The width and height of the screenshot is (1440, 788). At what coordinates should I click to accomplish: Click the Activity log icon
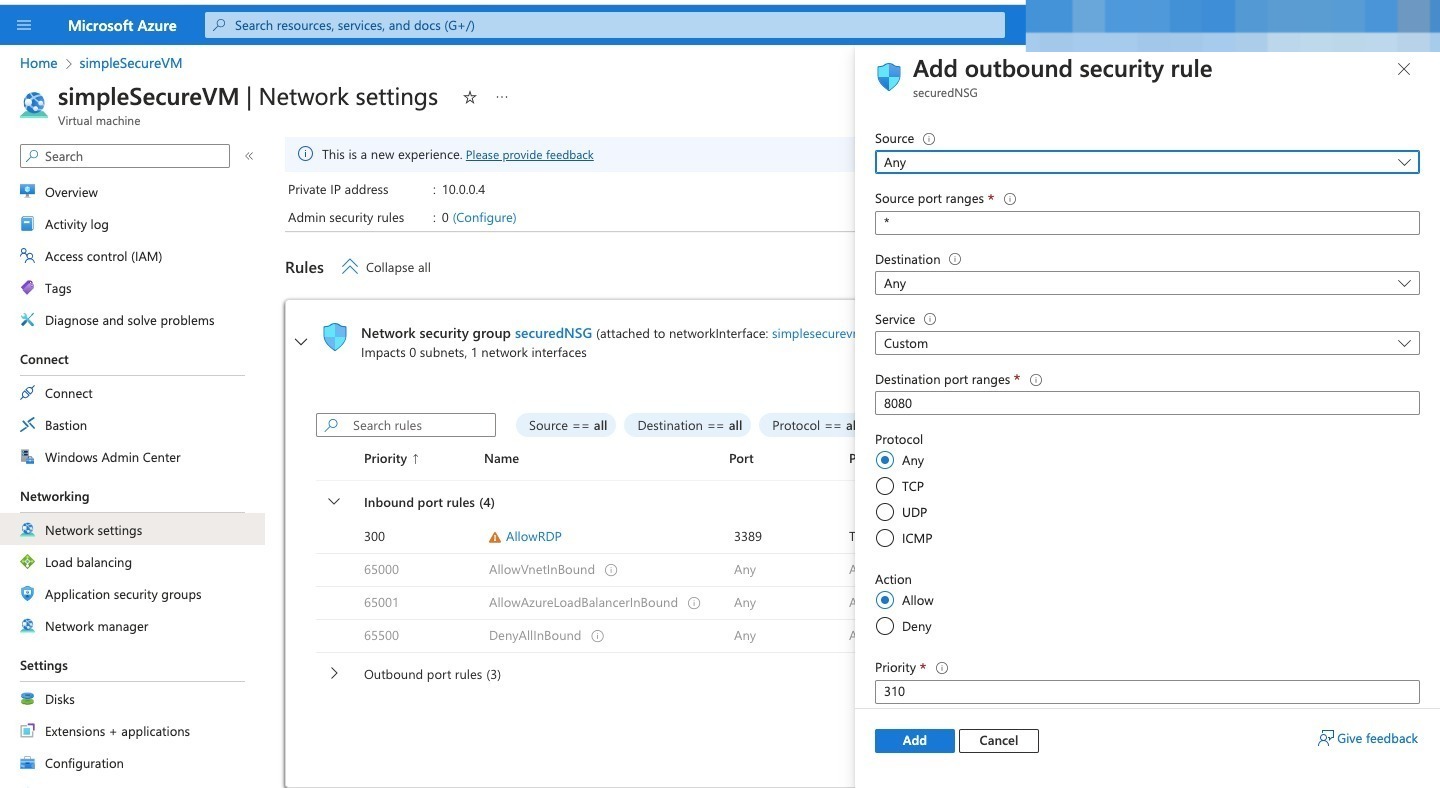point(28,224)
